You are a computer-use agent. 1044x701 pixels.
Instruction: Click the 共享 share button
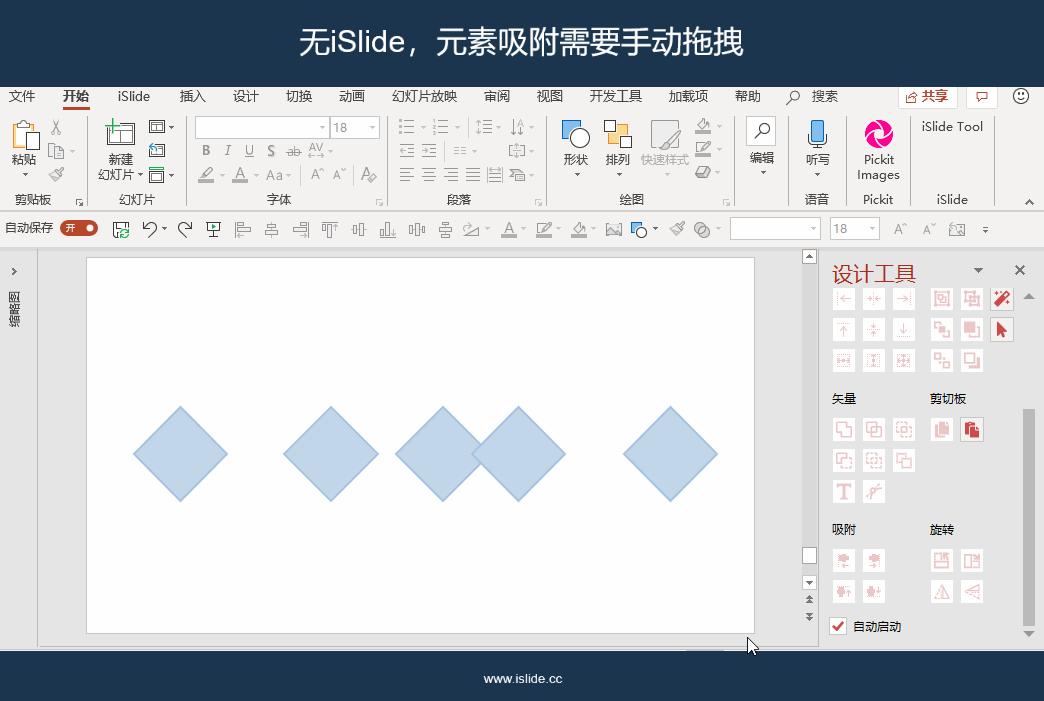click(927, 97)
